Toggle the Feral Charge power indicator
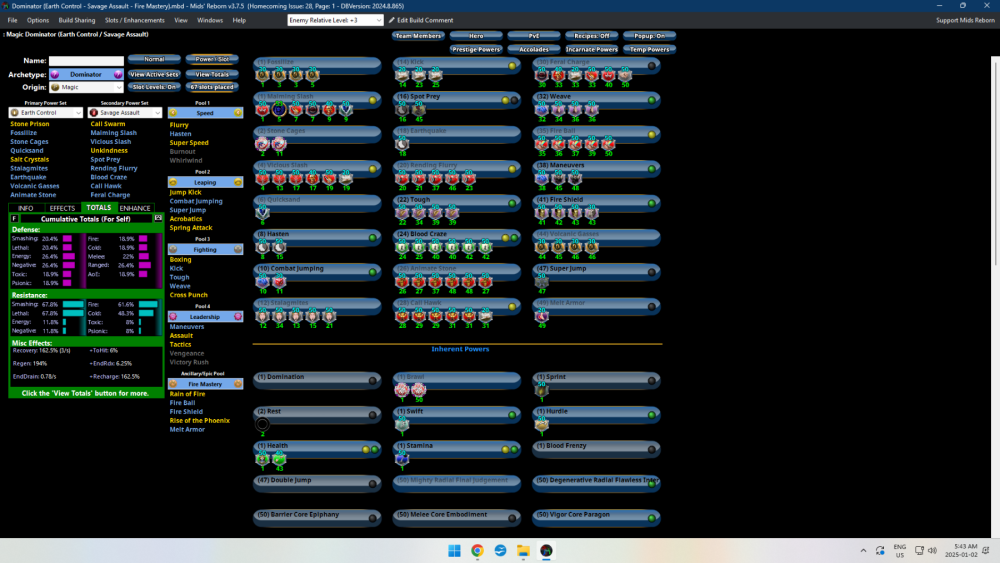1000x563 pixels. tap(651, 66)
